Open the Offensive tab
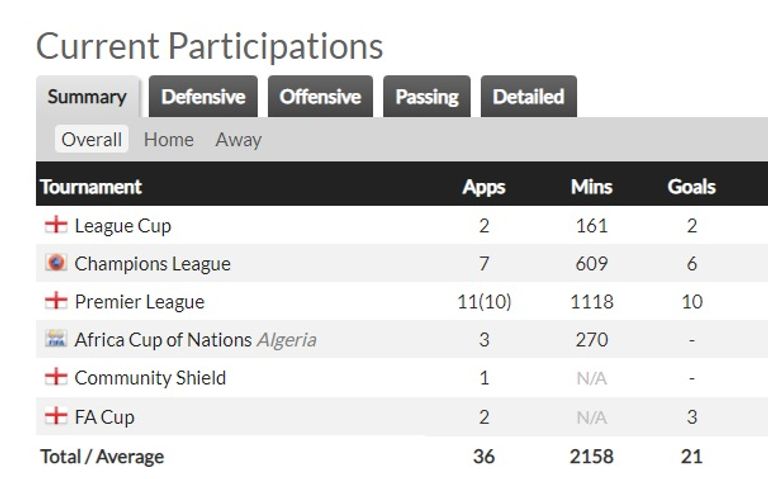The image size is (768, 479). pos(320,97)
